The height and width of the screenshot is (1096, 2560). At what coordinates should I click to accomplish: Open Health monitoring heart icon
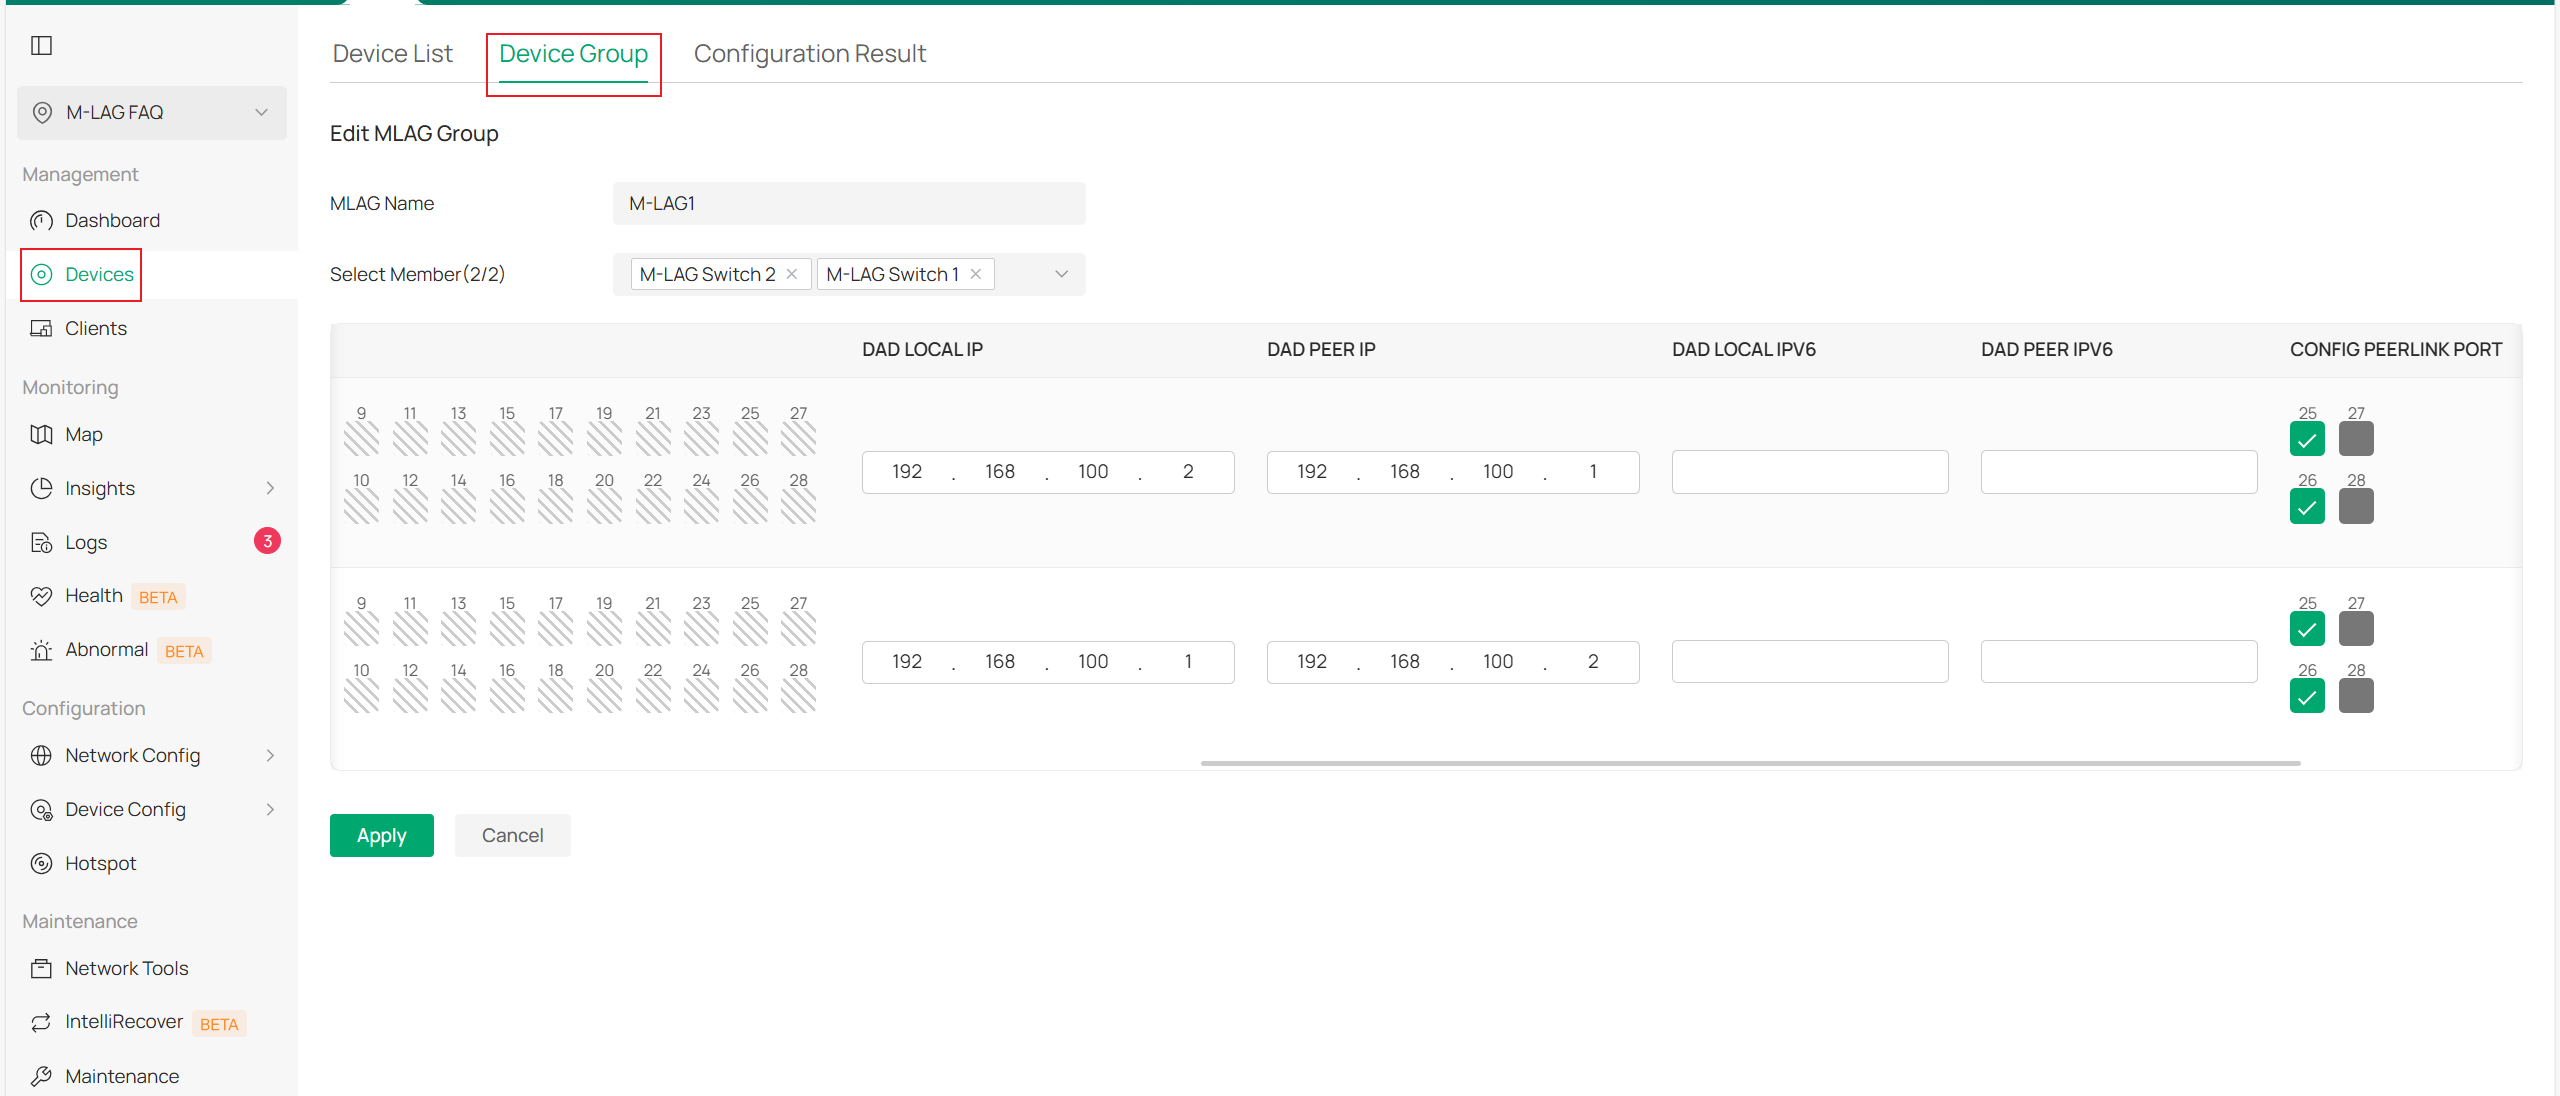41,596
